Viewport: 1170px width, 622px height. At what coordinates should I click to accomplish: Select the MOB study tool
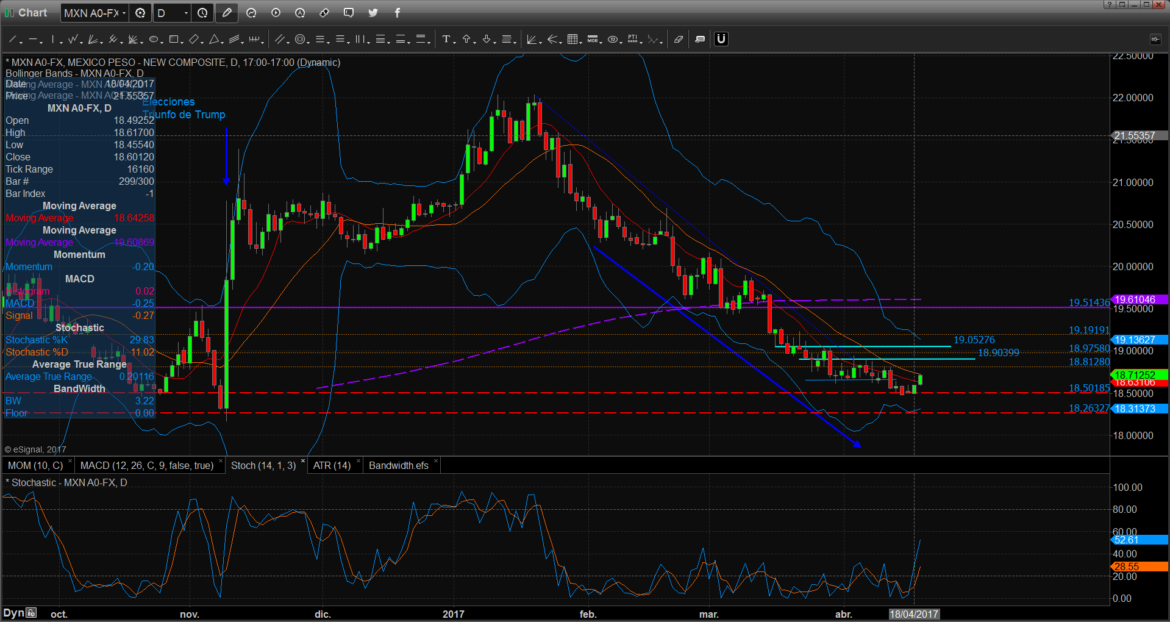(x=592, y=39)
